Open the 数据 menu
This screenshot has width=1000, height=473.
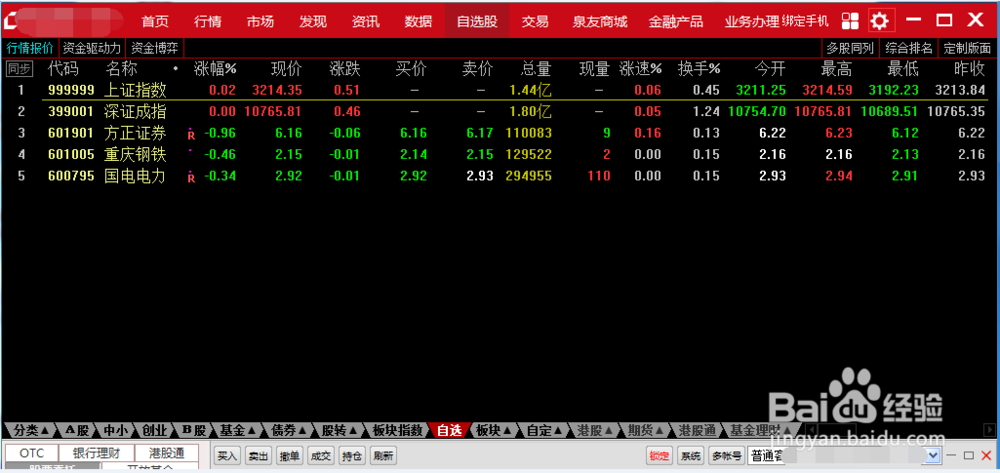point(418,21)
